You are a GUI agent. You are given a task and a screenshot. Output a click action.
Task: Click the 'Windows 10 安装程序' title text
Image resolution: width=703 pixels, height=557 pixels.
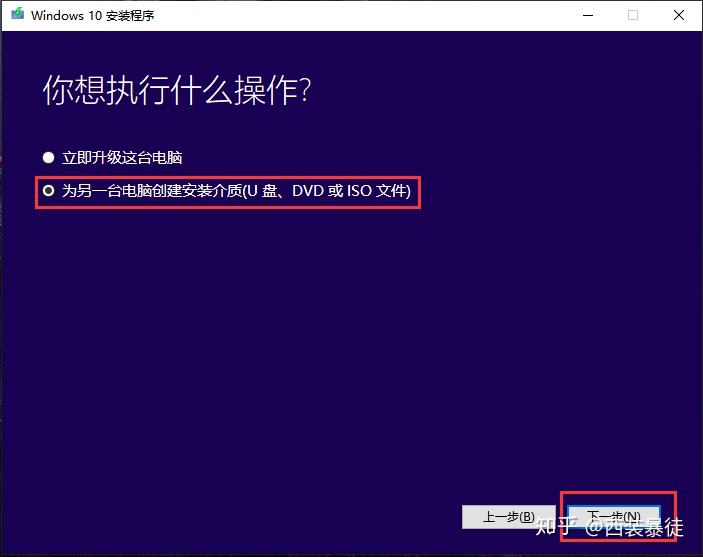[x=92, y=16]
